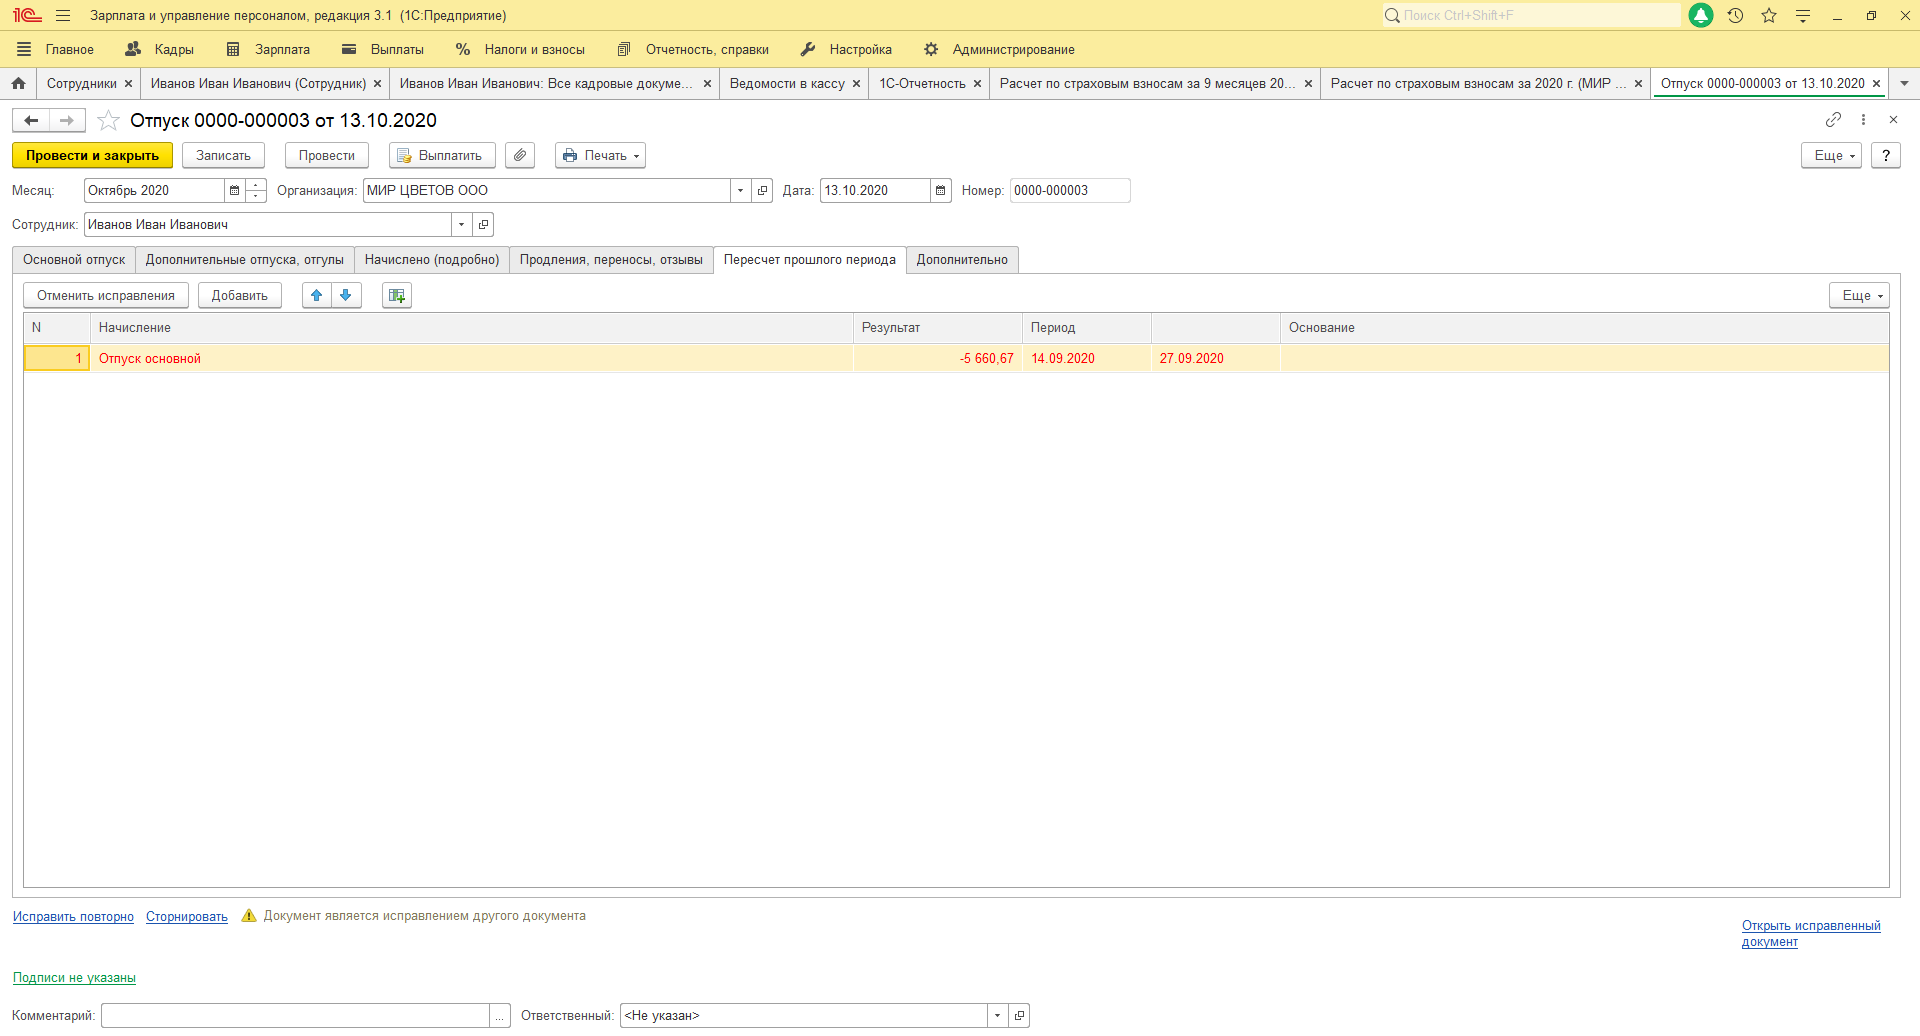The width and height of the screenshot is (1920, 1036).
Task: Open the main hamburger menu next to the 1C logo
Action: pyautogui.click(x=63, y=15)
